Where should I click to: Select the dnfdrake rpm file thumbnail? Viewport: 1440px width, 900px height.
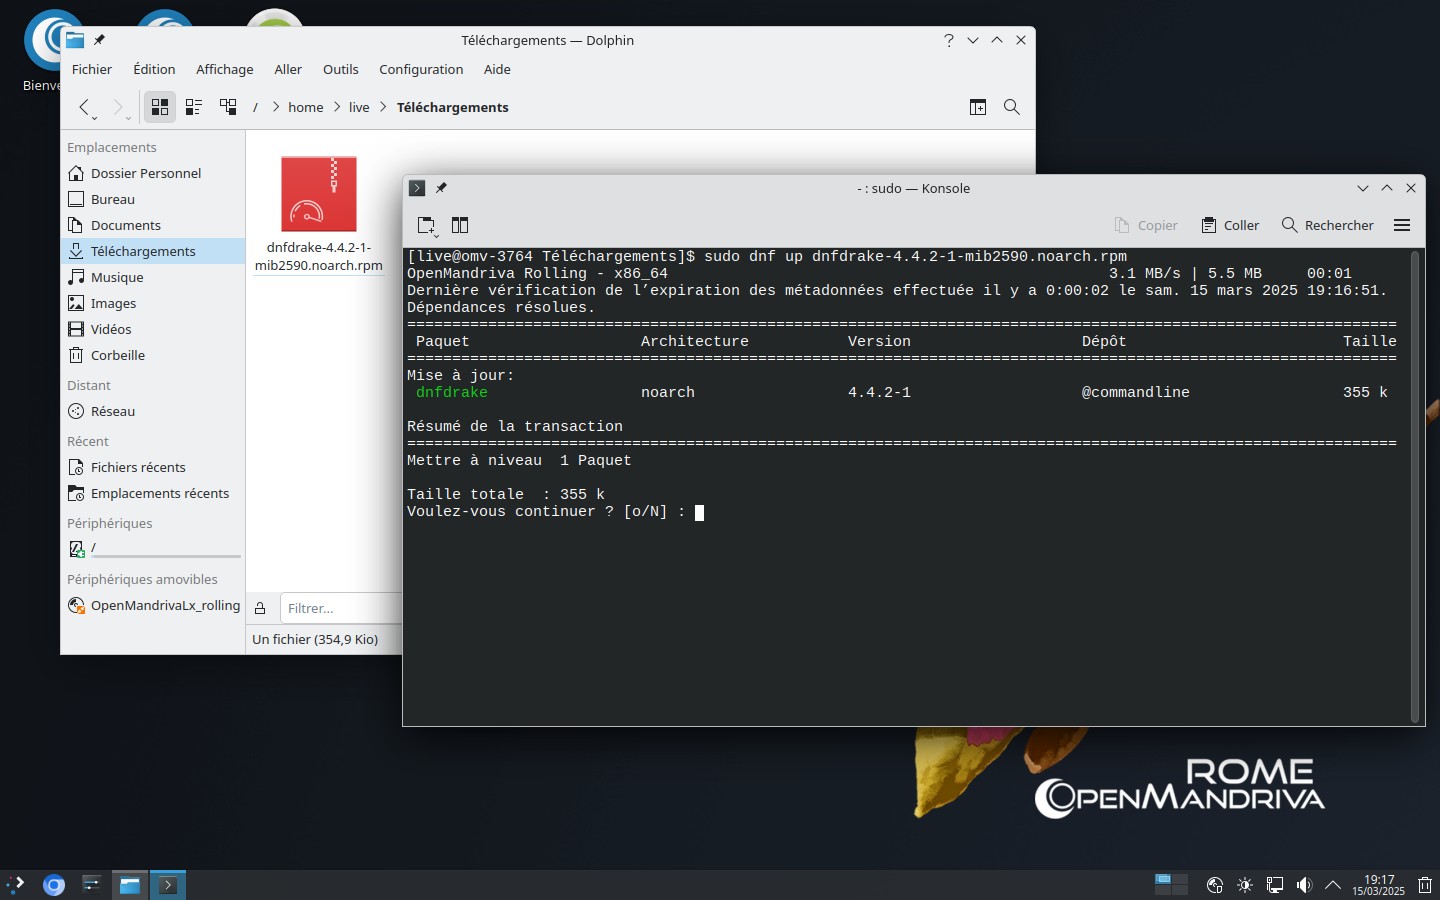(319, 194)
